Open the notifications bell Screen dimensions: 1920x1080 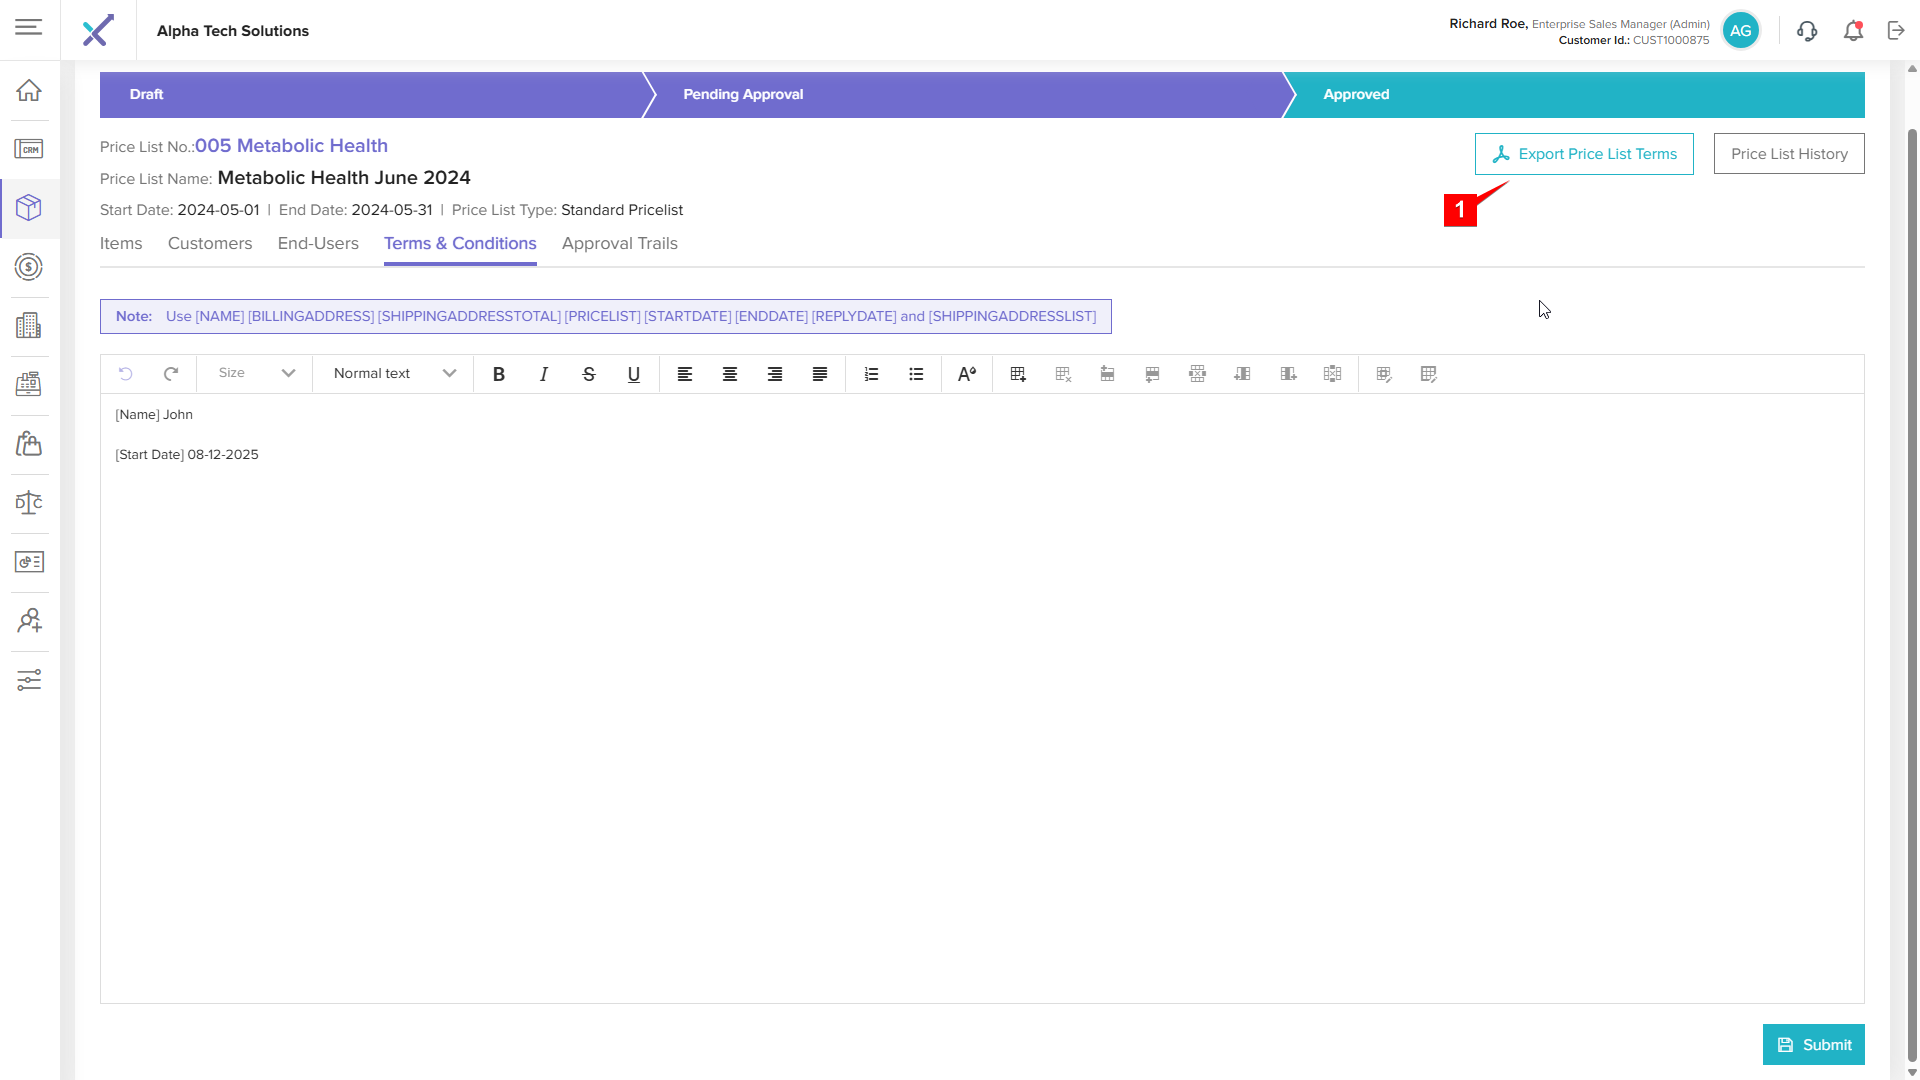[x=1853, y=31]
